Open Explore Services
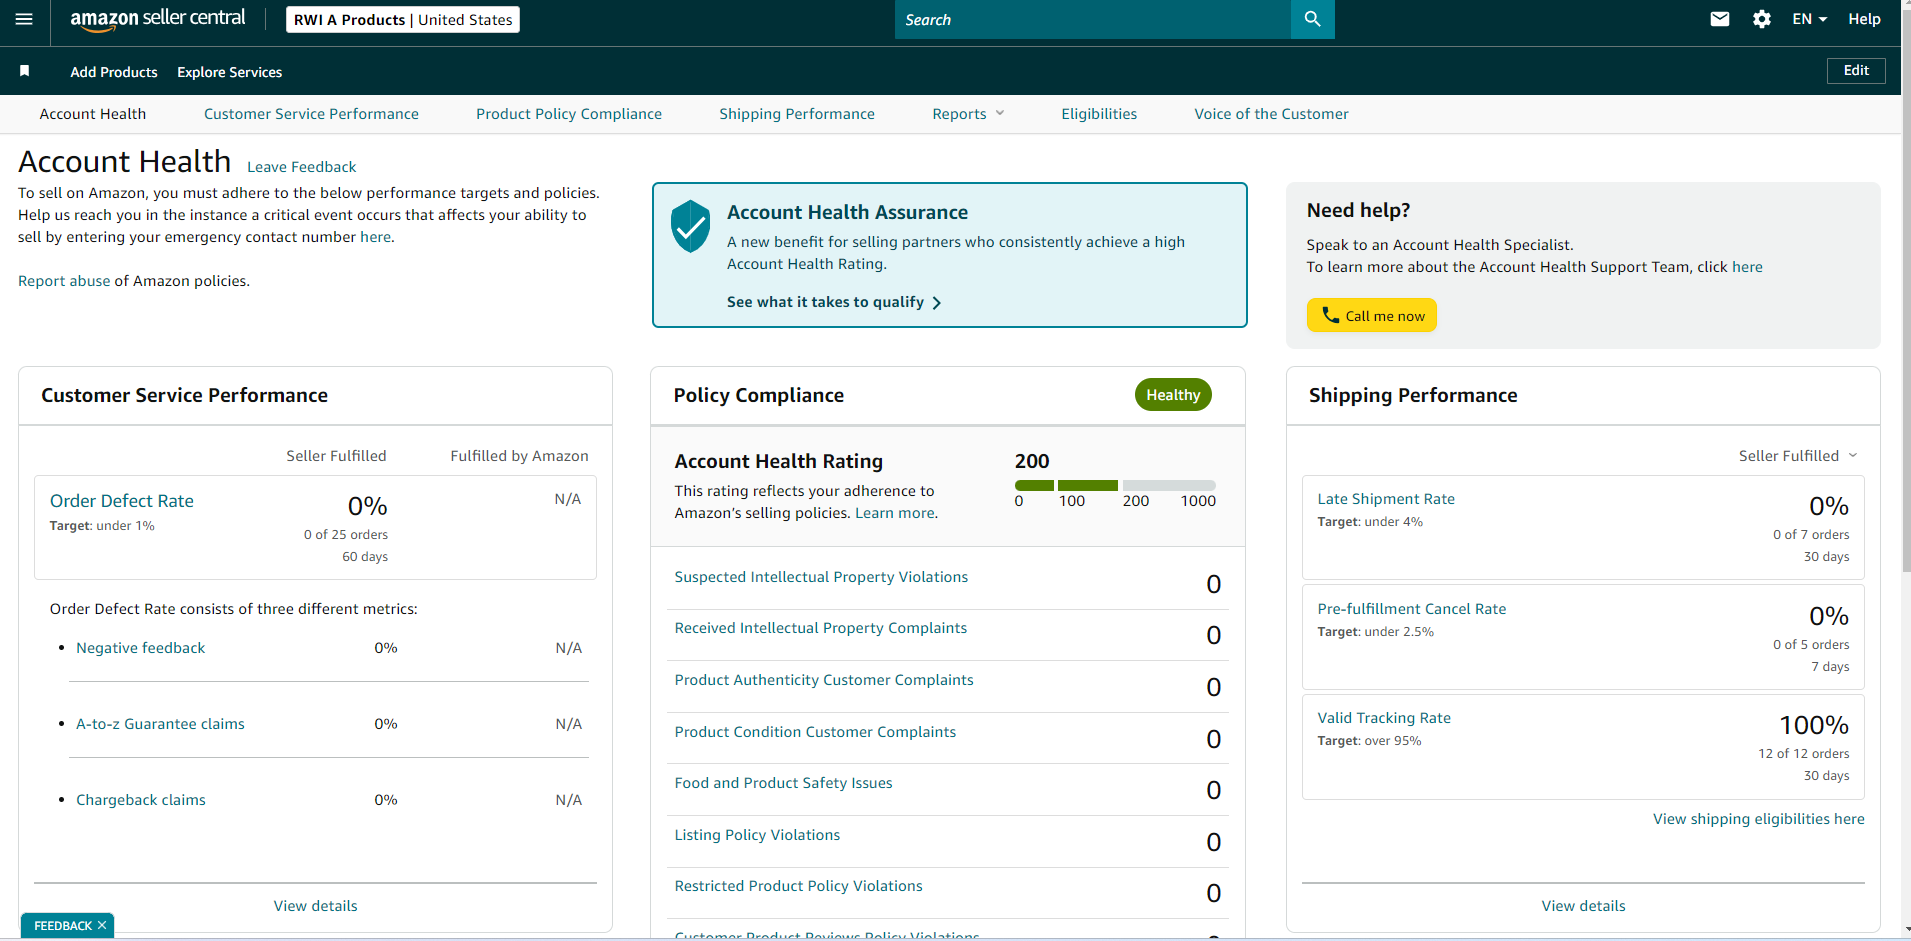Image resolution: width=1911 pixels, height=941 pixels. click(230, 72)
